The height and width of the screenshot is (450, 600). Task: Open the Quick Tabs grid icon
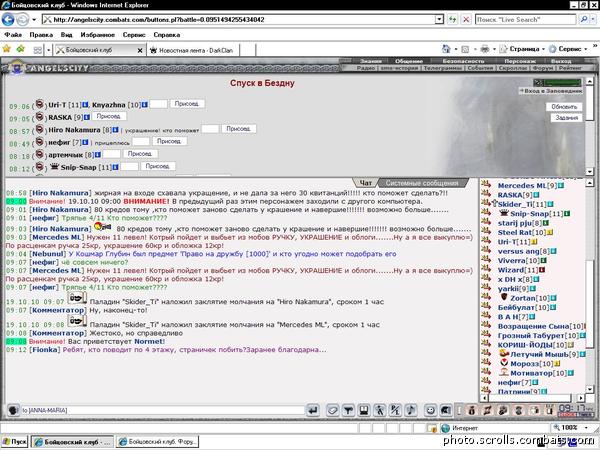tap(38, 50)
